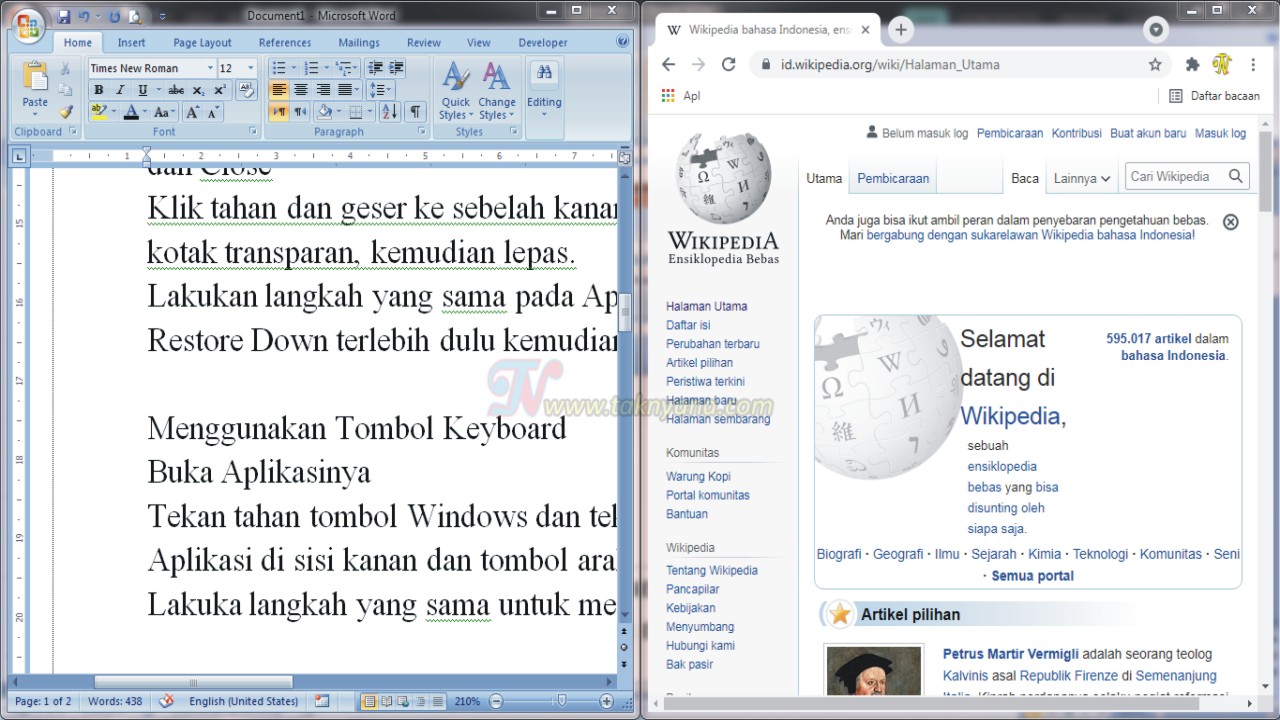The height and width of the screenshot is (720, 1280).
Task: Switch to Full Screen Reading view
Action: pos(386,701)
